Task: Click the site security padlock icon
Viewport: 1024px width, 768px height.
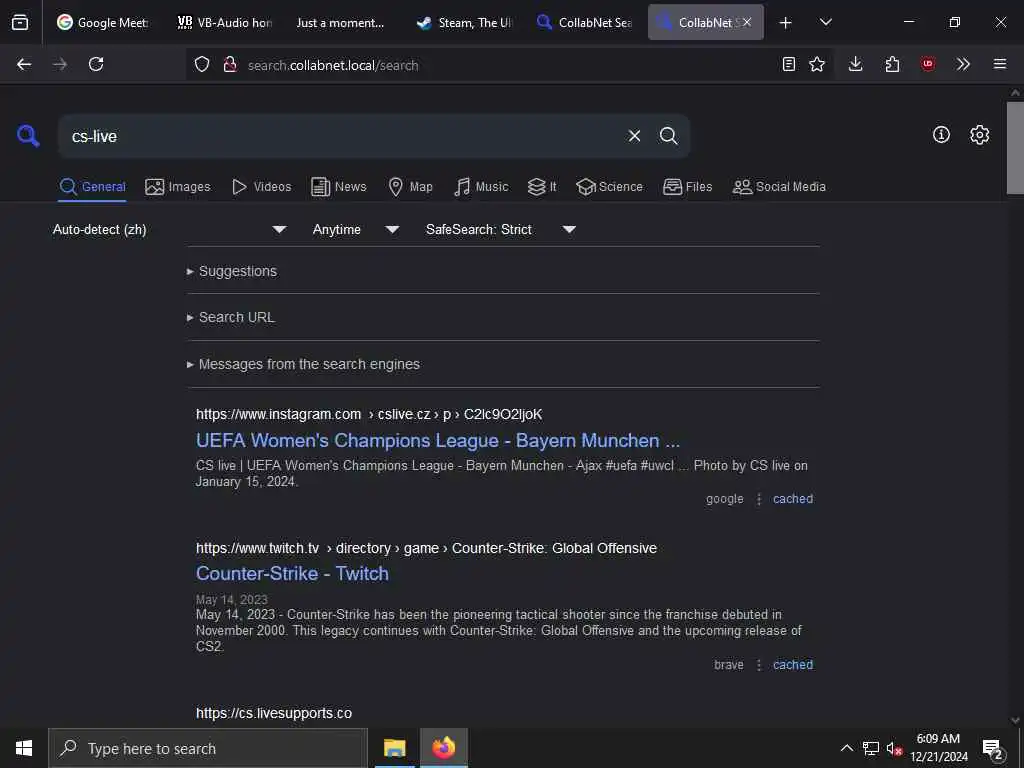Action: coord(230,64)
